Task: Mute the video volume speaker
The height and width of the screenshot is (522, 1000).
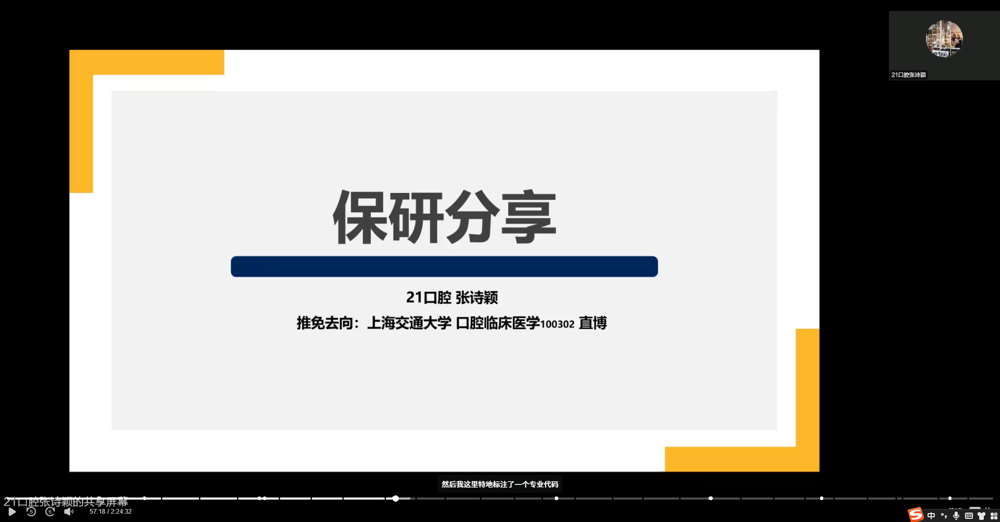Action: tap(69, 512)
